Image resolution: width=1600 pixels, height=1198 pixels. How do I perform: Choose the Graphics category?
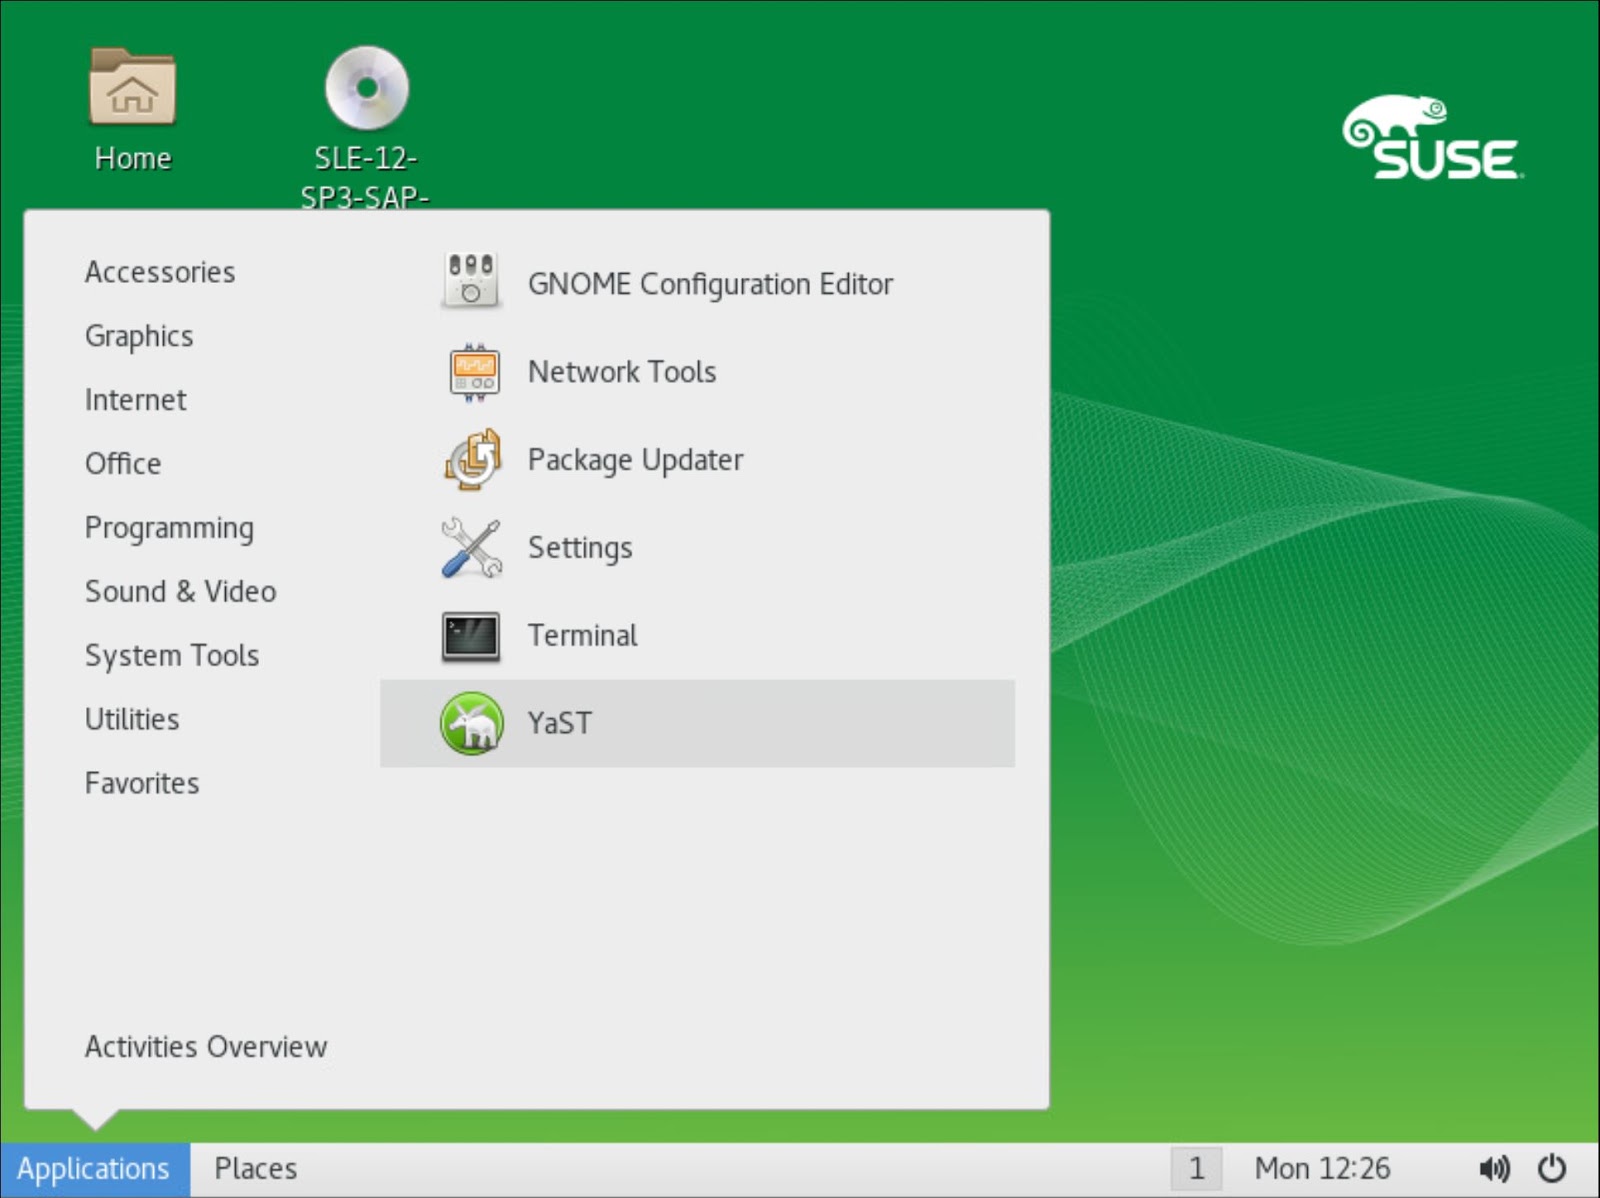click(x=139, y=336)
